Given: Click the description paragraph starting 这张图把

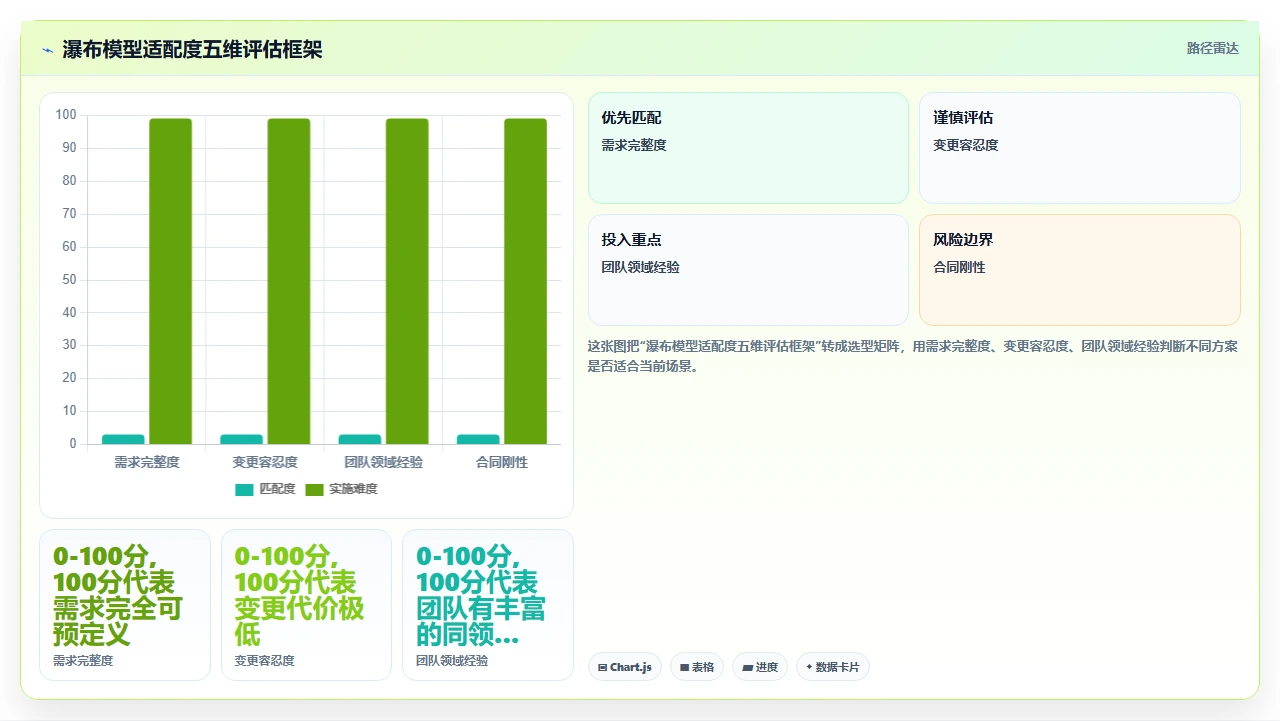Looking at the screenshot, I should click(x=913, y=356).
